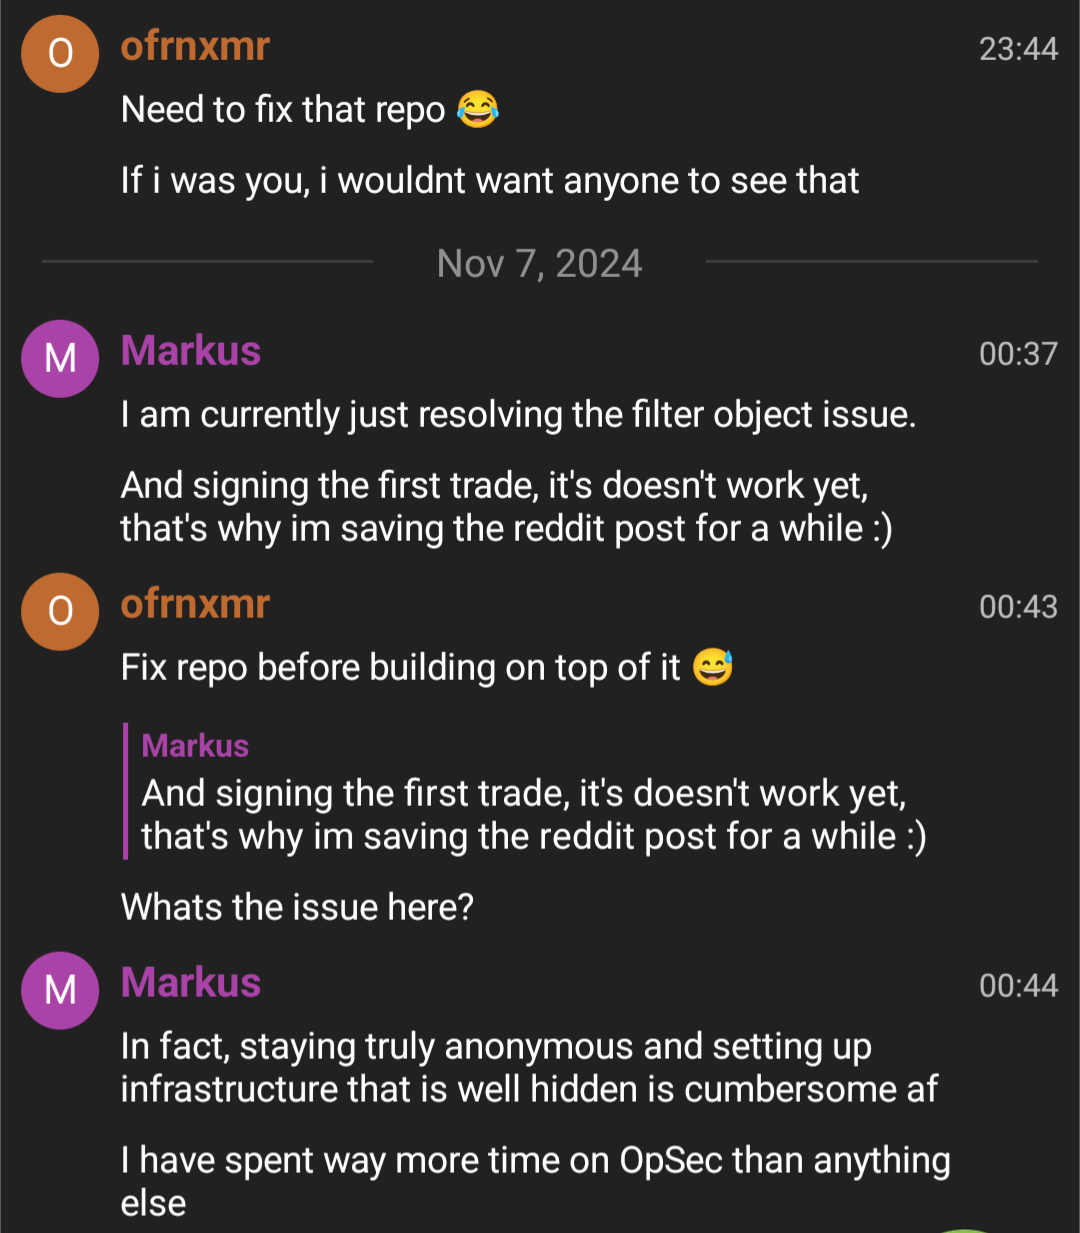Screen dimensions: 1080x1233
Task: Select the message about resolving the filter object issue
Action: (518, 415)
